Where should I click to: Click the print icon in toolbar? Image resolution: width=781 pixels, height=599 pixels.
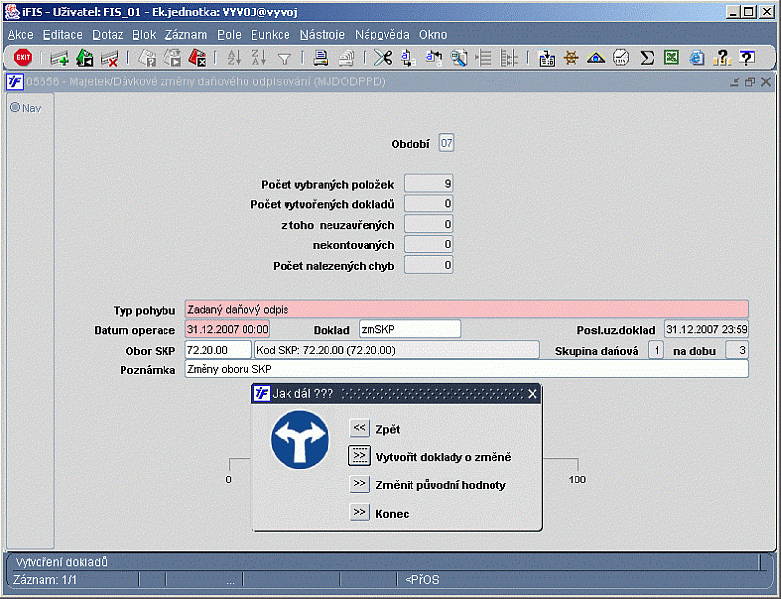tap(321, 58)
